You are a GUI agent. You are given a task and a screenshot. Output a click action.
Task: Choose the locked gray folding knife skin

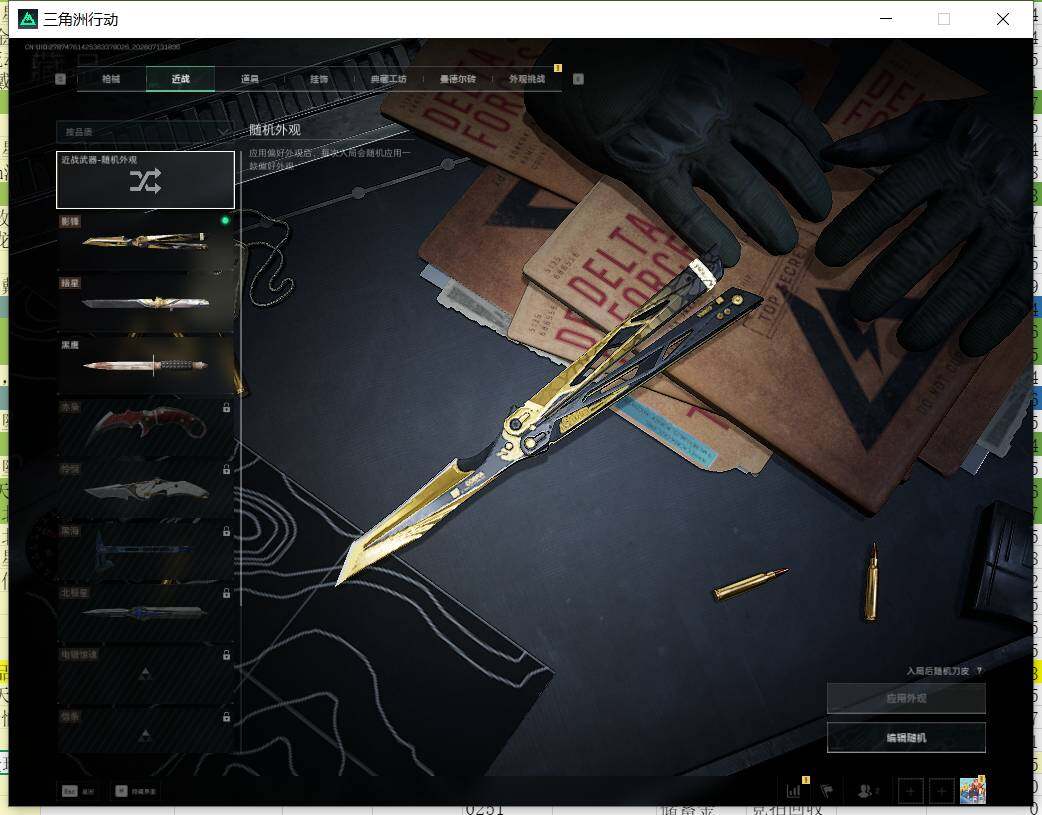click(146, 488)
